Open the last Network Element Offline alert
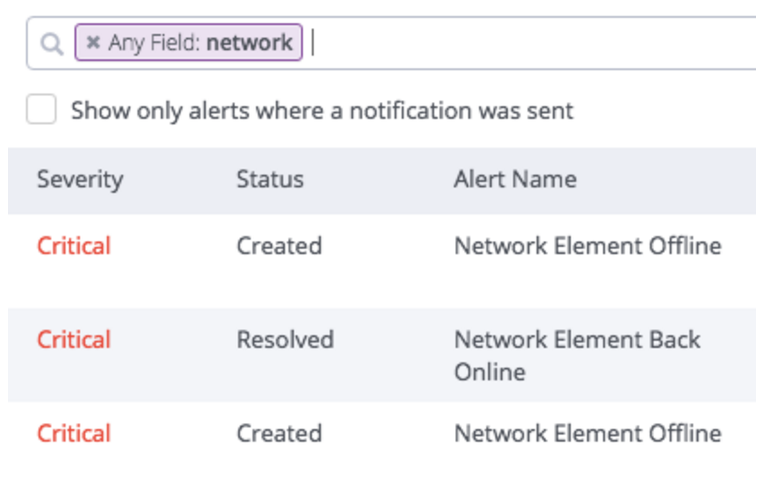 (588, 434)
